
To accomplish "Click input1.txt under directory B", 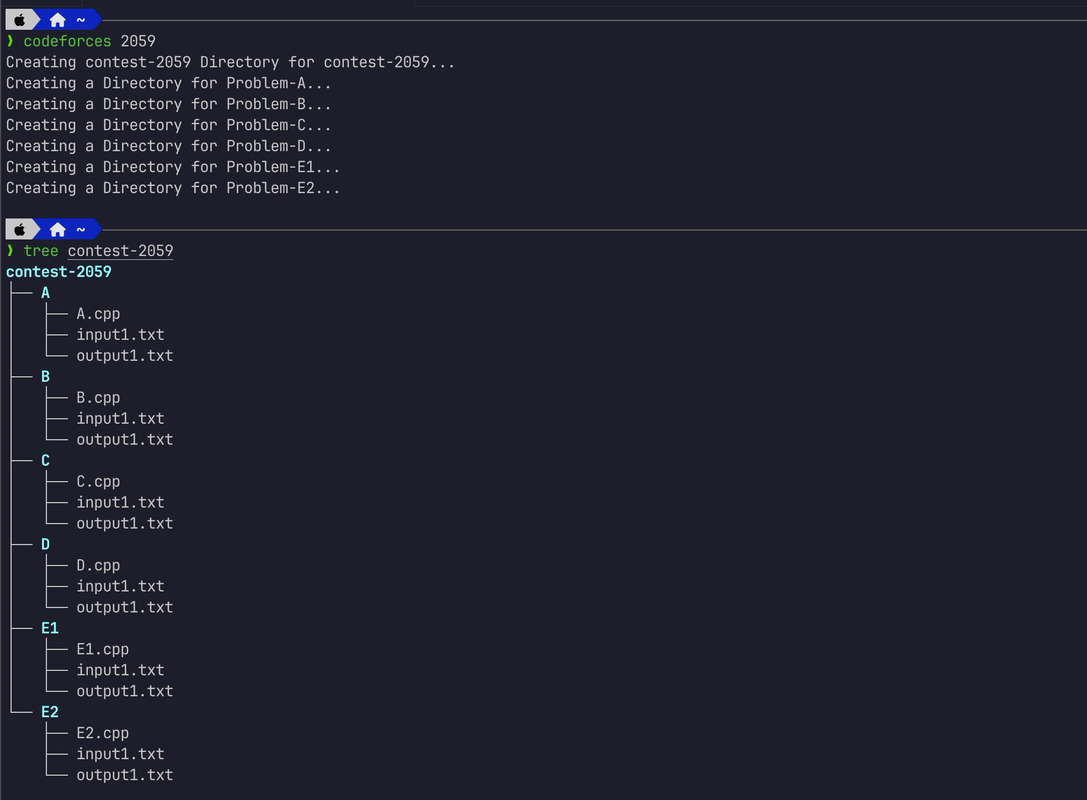I will click(121, 419).
